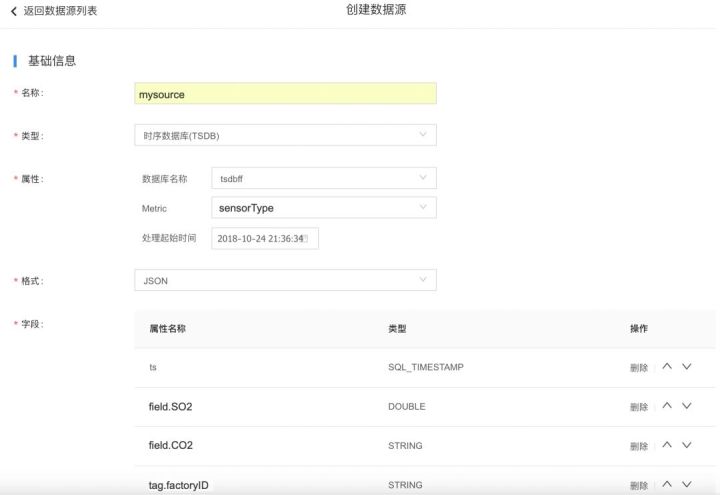Viewport: 720px width, 495px height.
Task: Move field.CO2 row down
Action: point(687,445)
